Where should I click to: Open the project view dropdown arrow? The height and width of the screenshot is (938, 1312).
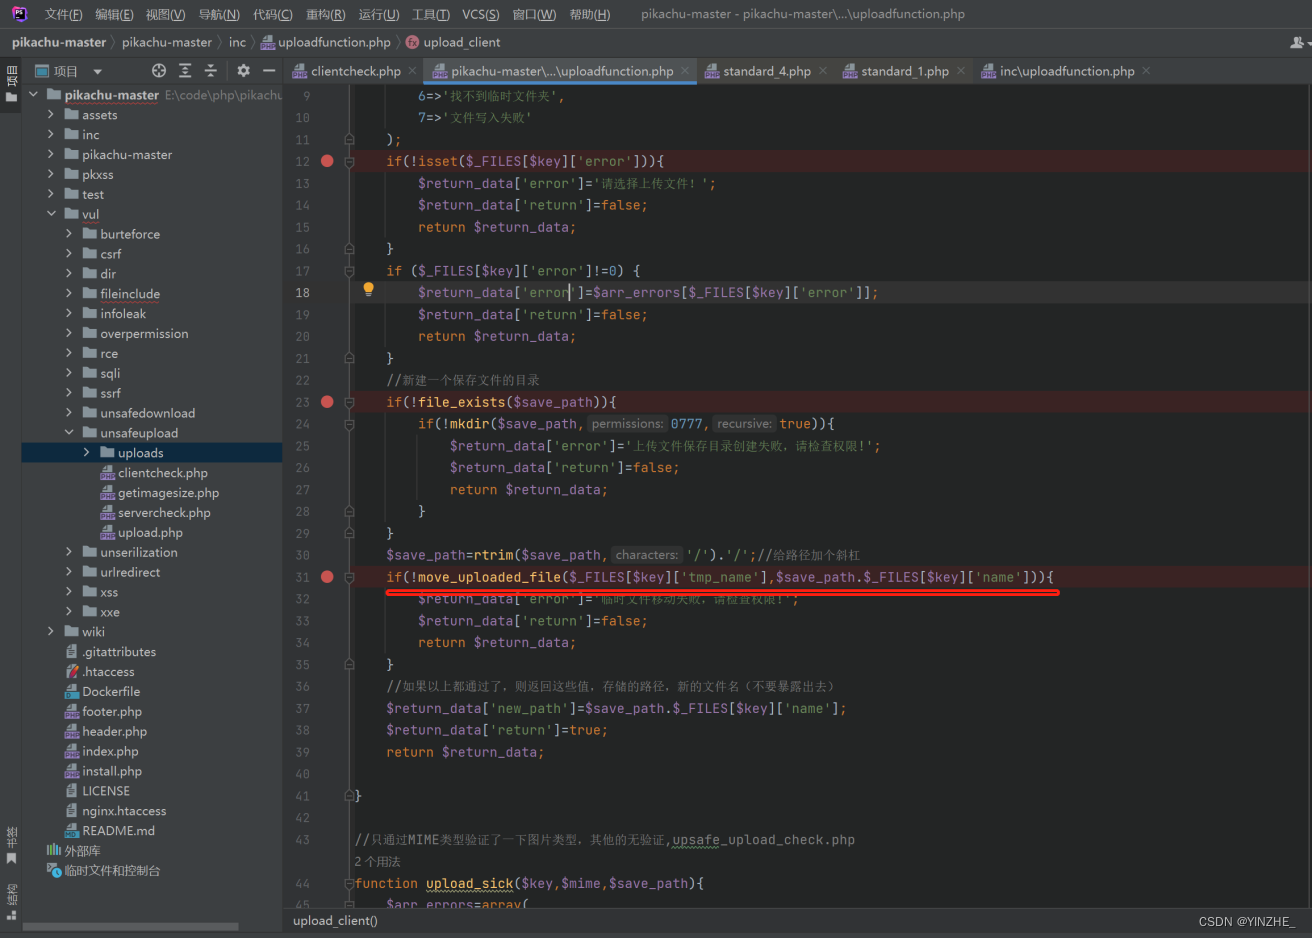(x=97, y=71)
